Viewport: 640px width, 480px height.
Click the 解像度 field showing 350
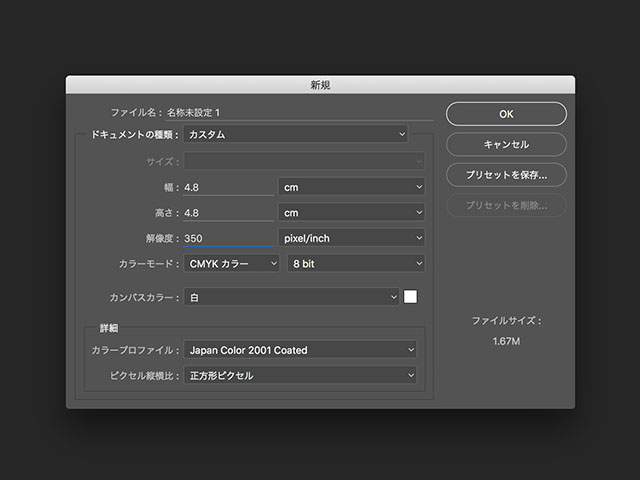(x=229, y=238)
